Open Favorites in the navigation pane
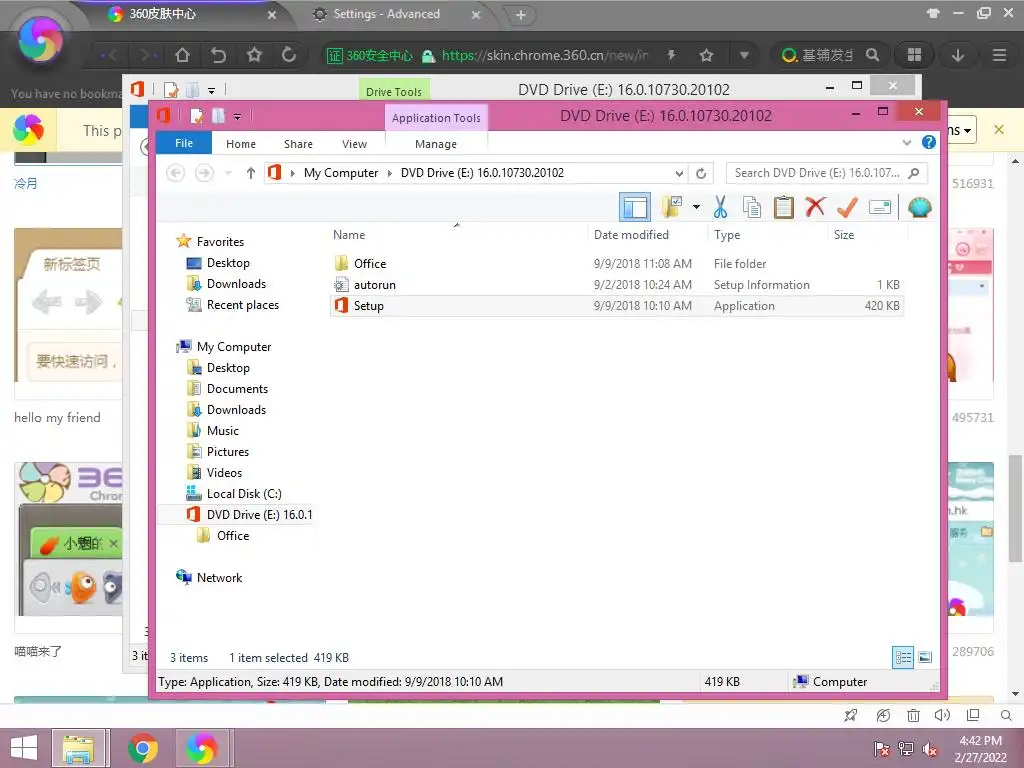 [220, 242]
